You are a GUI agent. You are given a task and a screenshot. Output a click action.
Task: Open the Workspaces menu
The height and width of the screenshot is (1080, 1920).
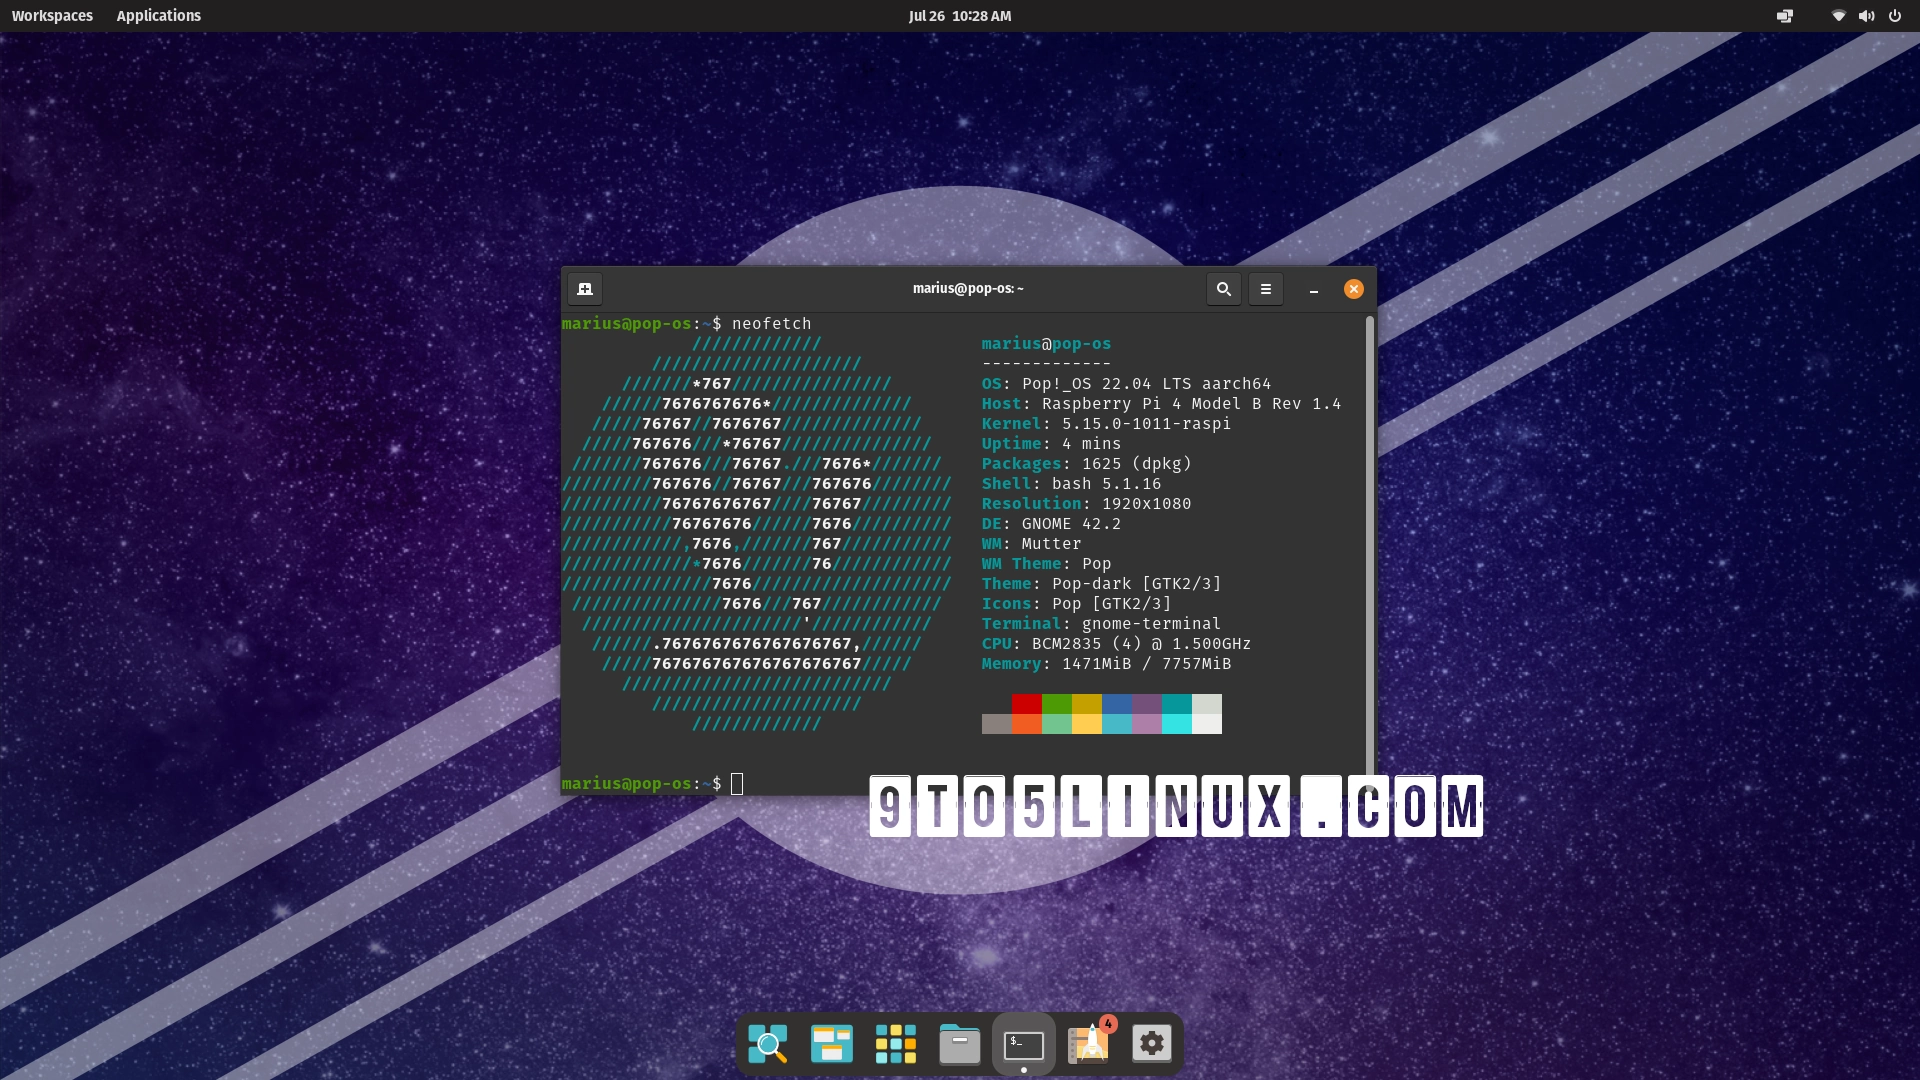(x=52, y=16)
